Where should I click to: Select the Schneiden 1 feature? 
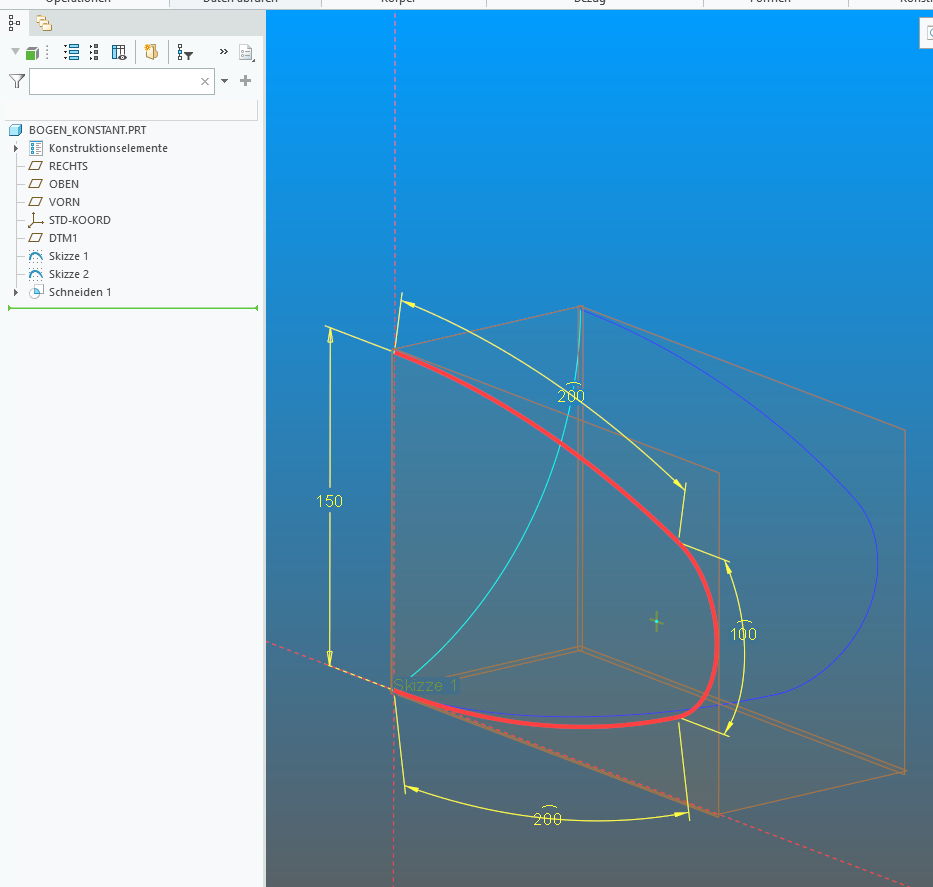[80, 292]
